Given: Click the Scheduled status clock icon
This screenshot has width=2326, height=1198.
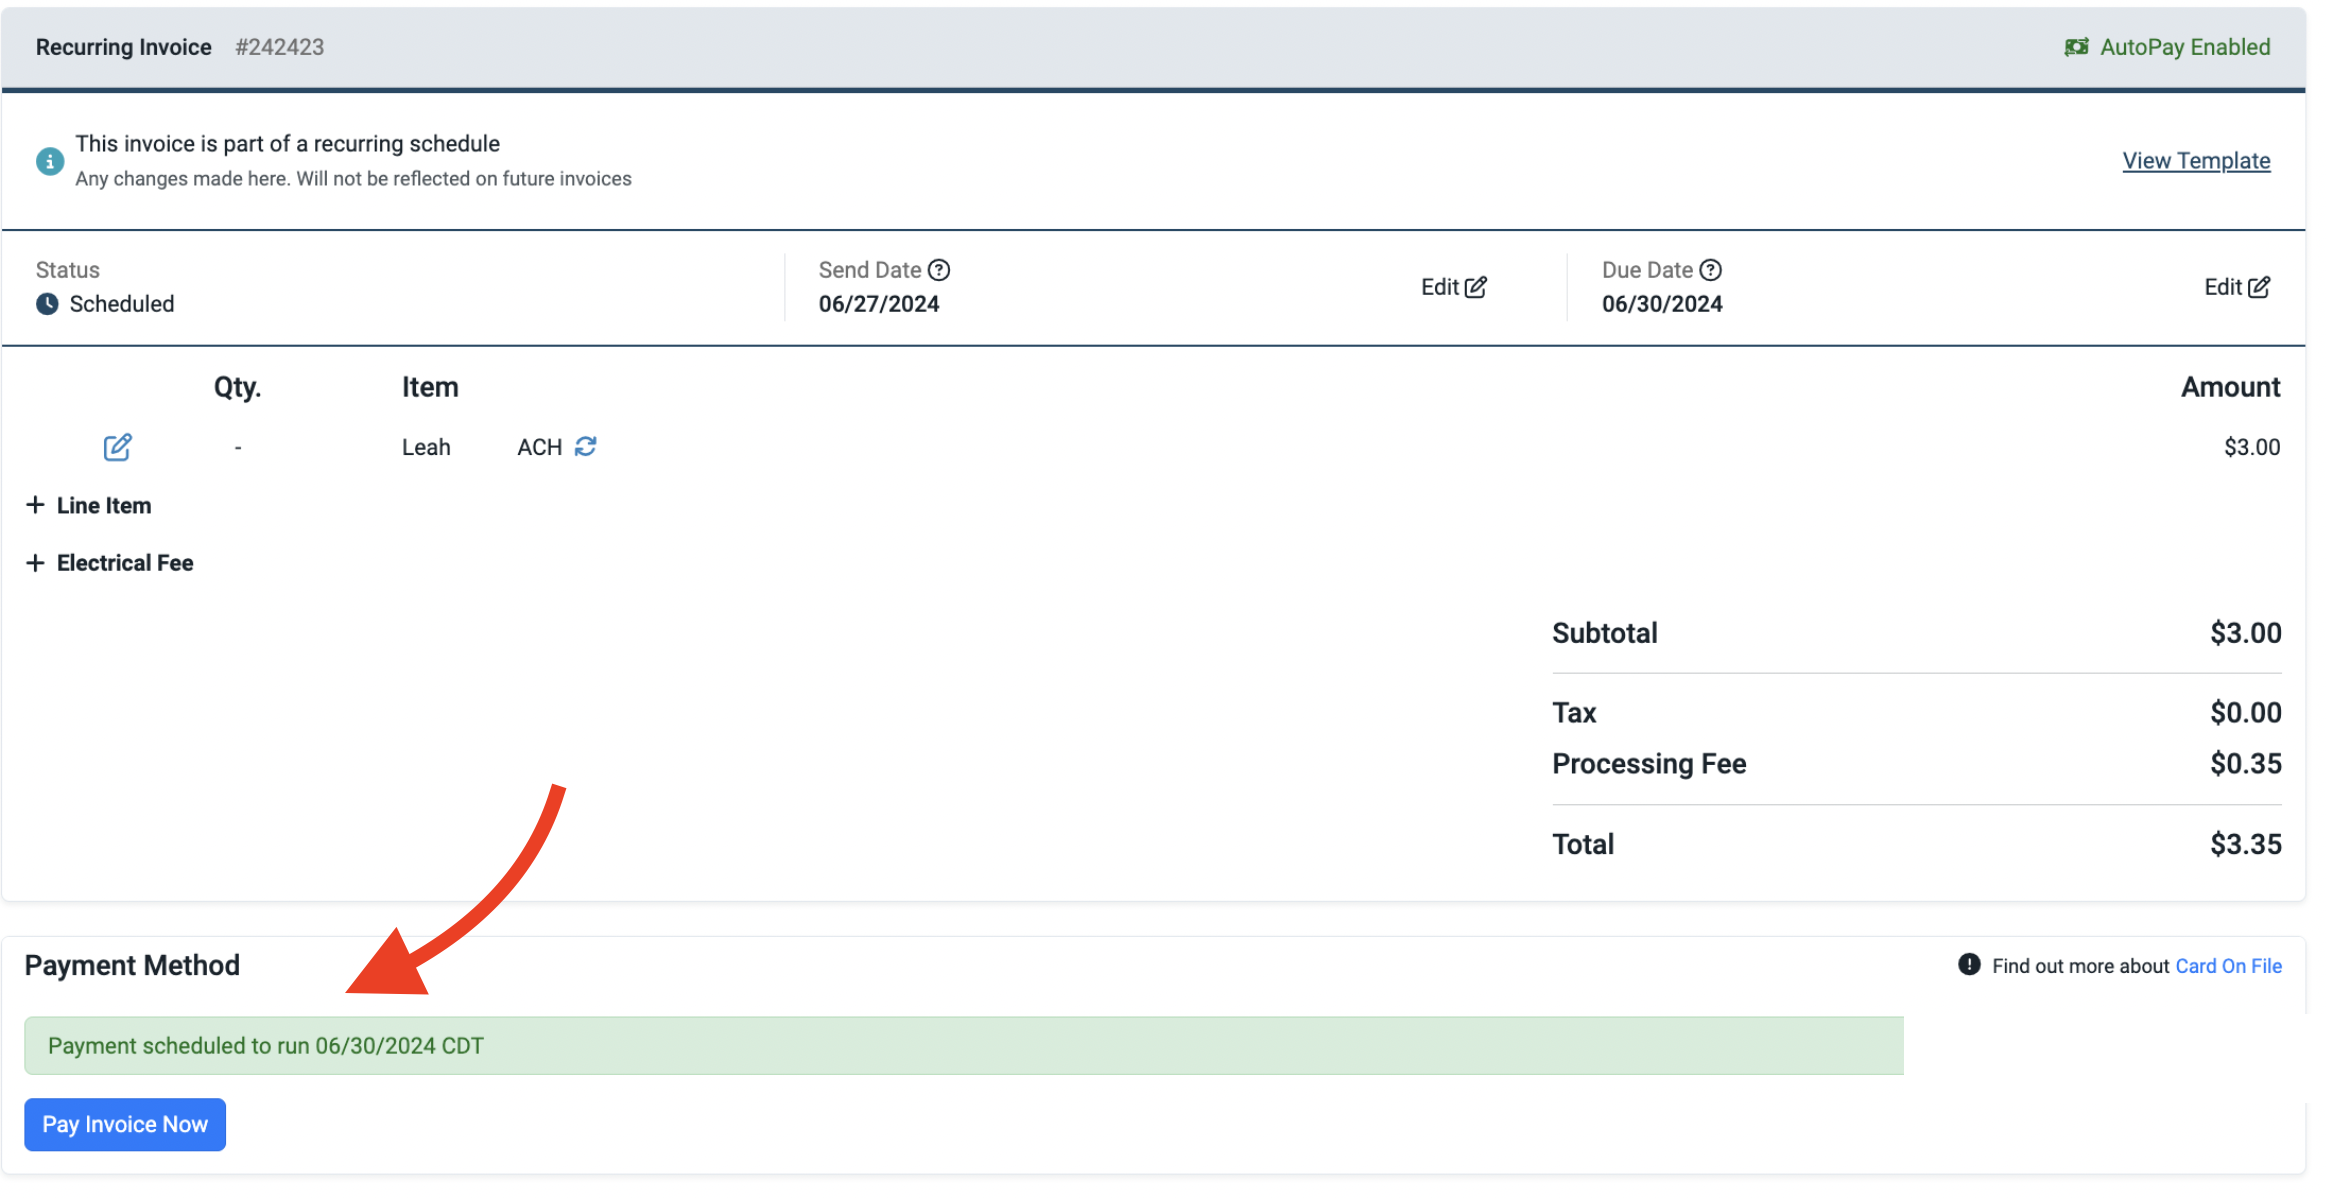Looking at the screenshot, I should click(47, 304).
